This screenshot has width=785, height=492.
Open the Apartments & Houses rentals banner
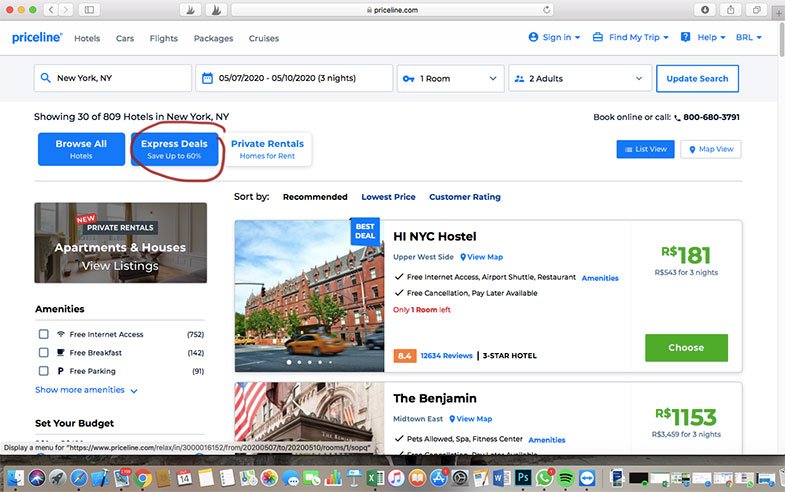tap(120, 243)
